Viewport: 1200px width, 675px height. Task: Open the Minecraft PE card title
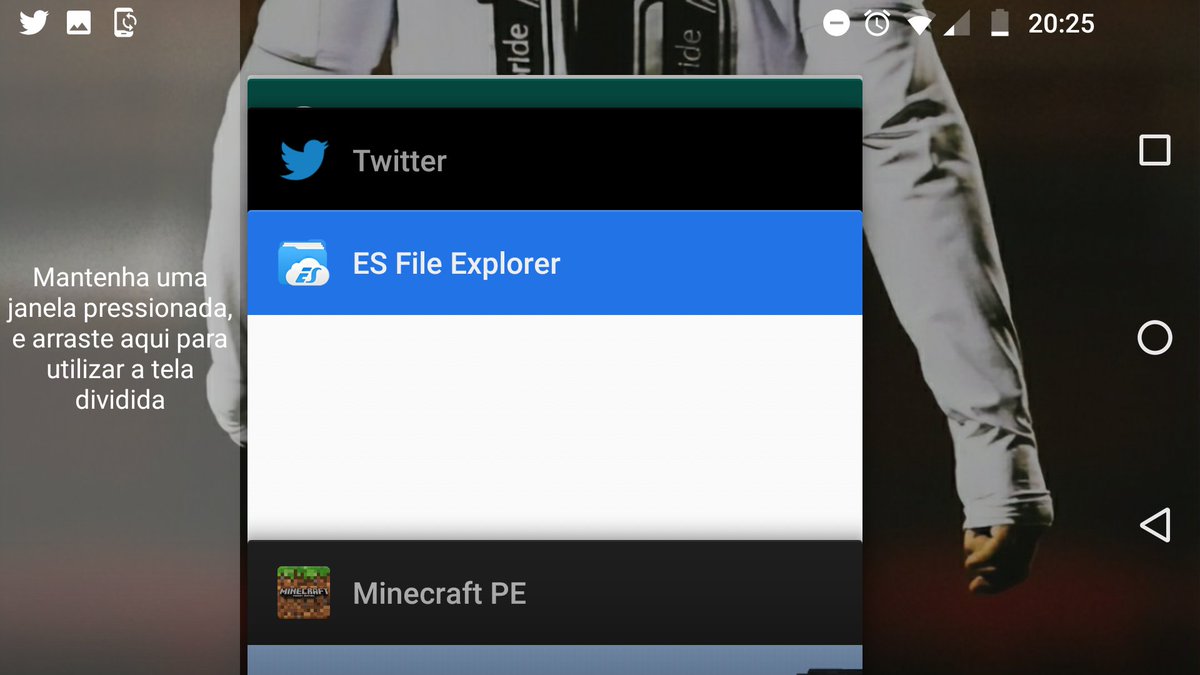click(x=439, y=593)
